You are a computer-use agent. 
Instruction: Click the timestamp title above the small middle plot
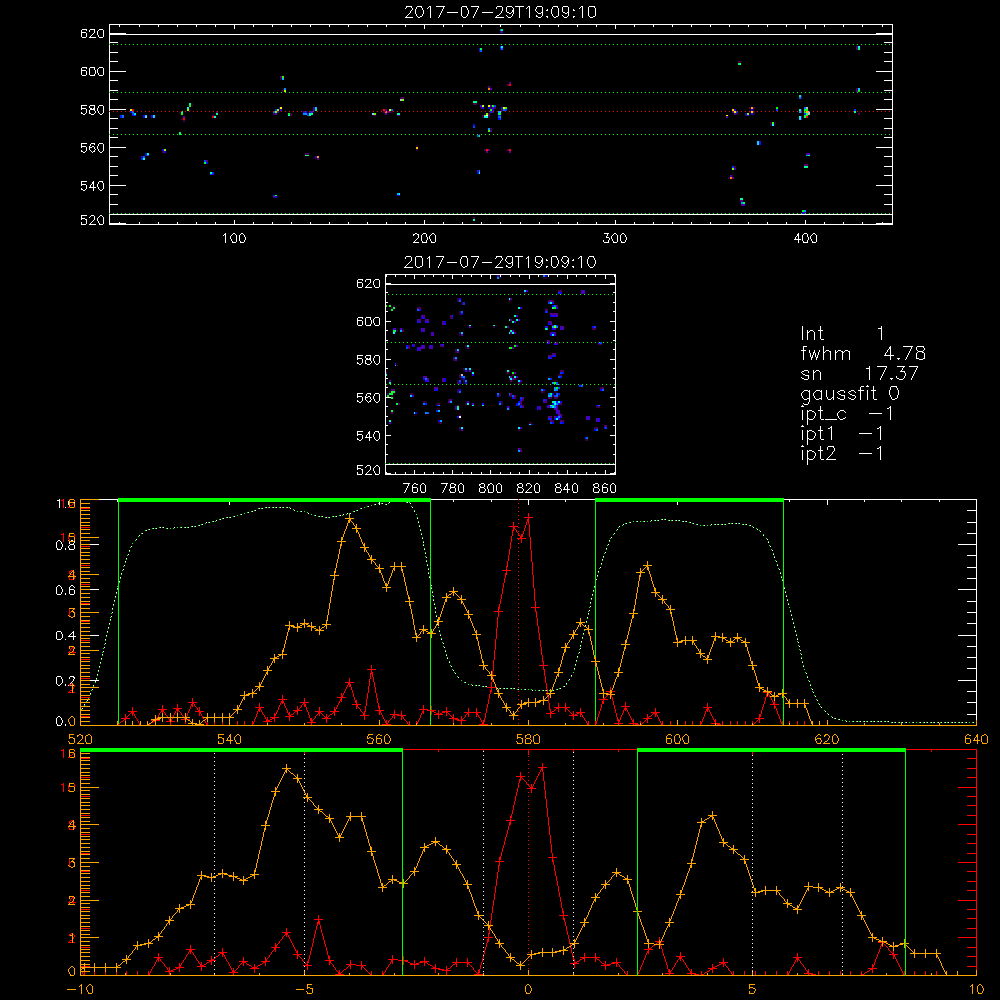[x=501, y=262]
